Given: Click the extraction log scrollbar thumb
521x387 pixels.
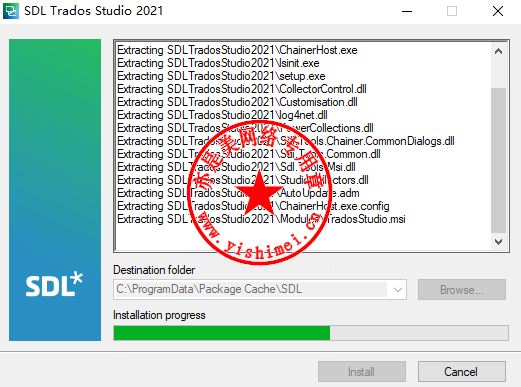Looking at the screenshot, I should click(x=498, y=160).
